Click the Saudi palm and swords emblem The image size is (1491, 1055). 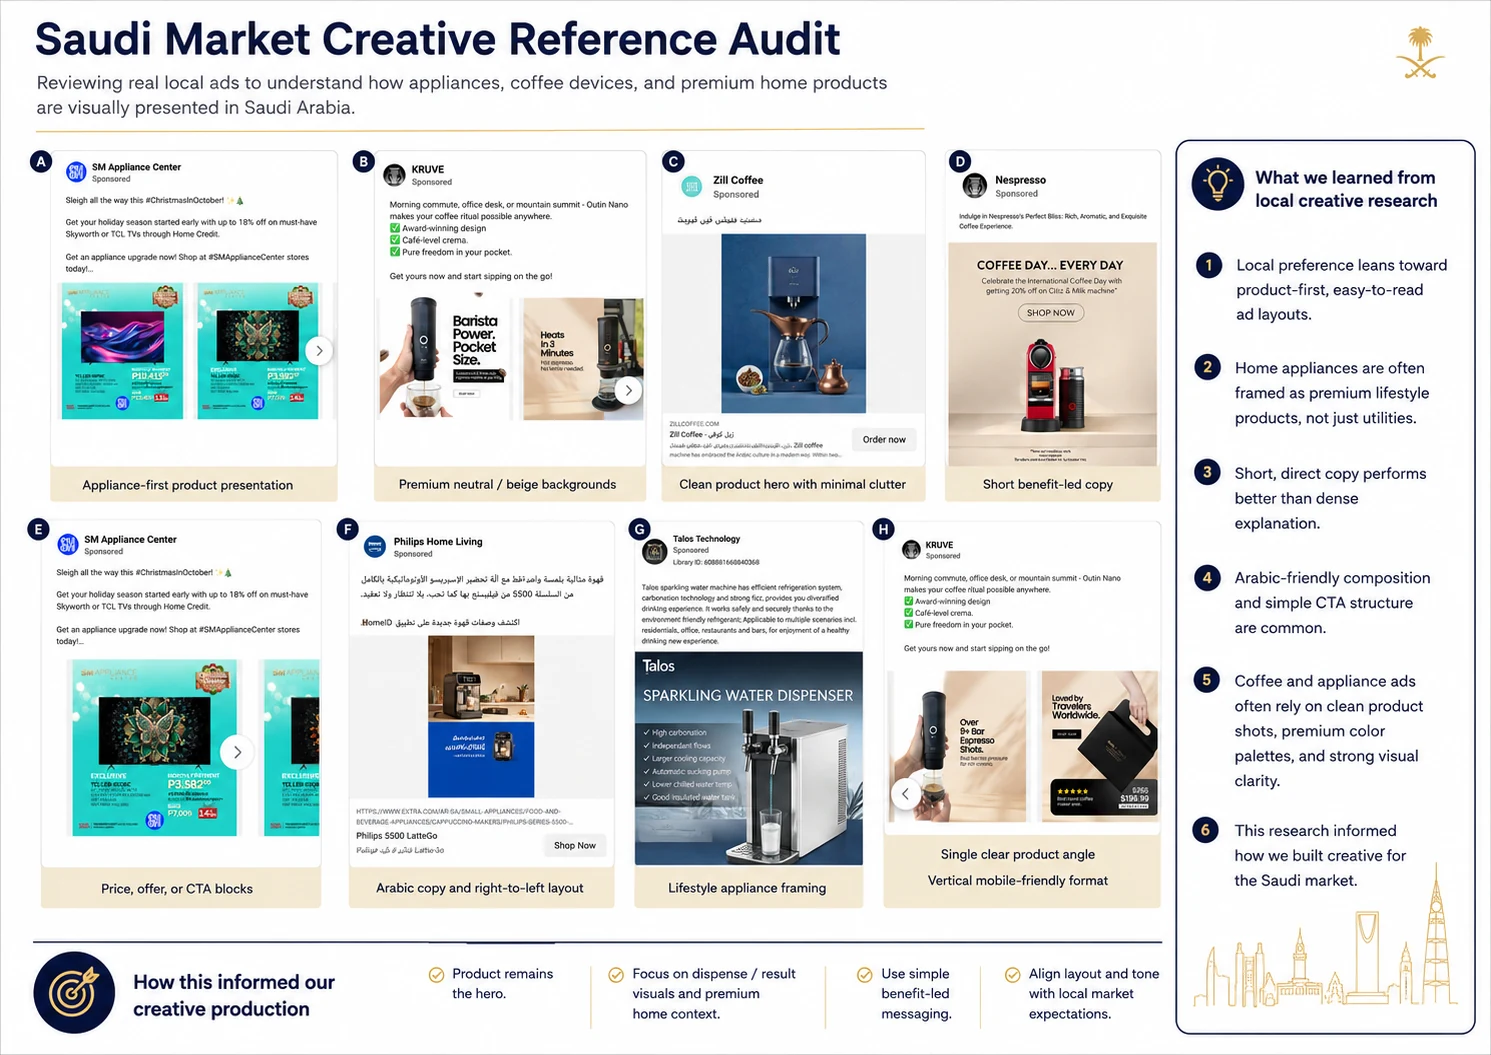[x=1420, y=53]
